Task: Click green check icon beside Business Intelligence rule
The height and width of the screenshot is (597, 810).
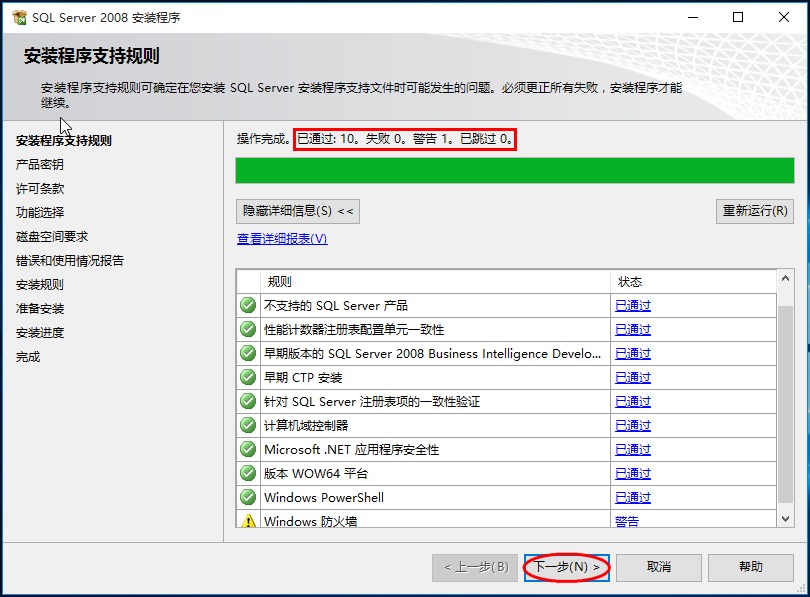Action: (248, 353)
